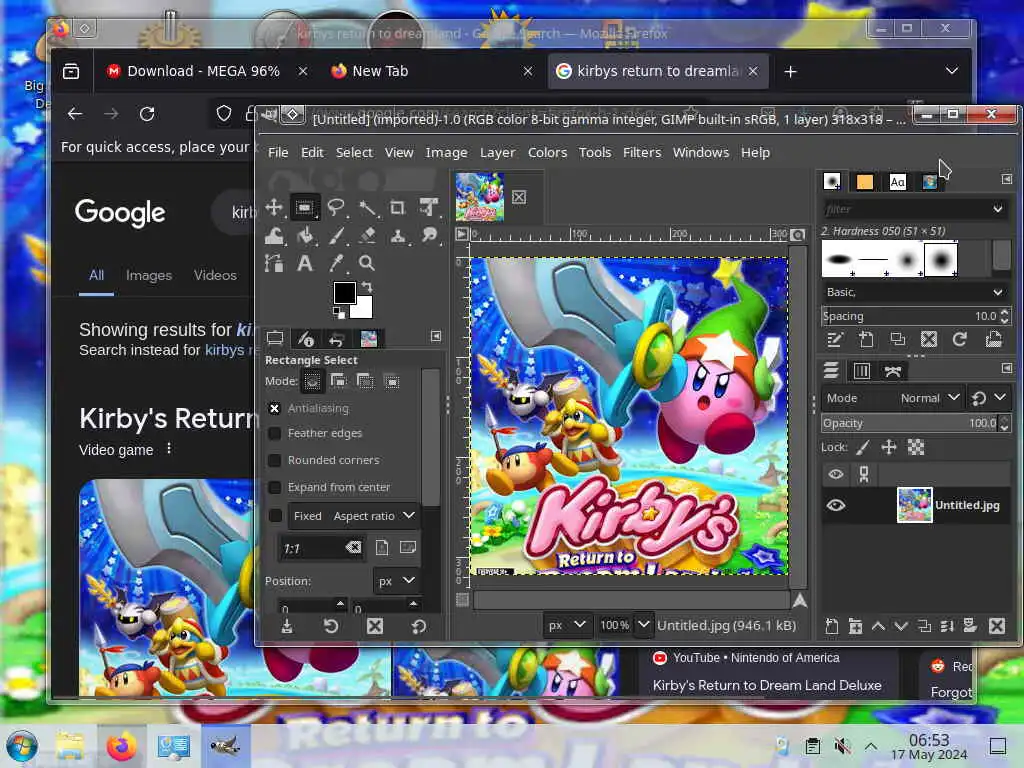Toggle lock position and size icon
1024x768 pixels.
889,447
